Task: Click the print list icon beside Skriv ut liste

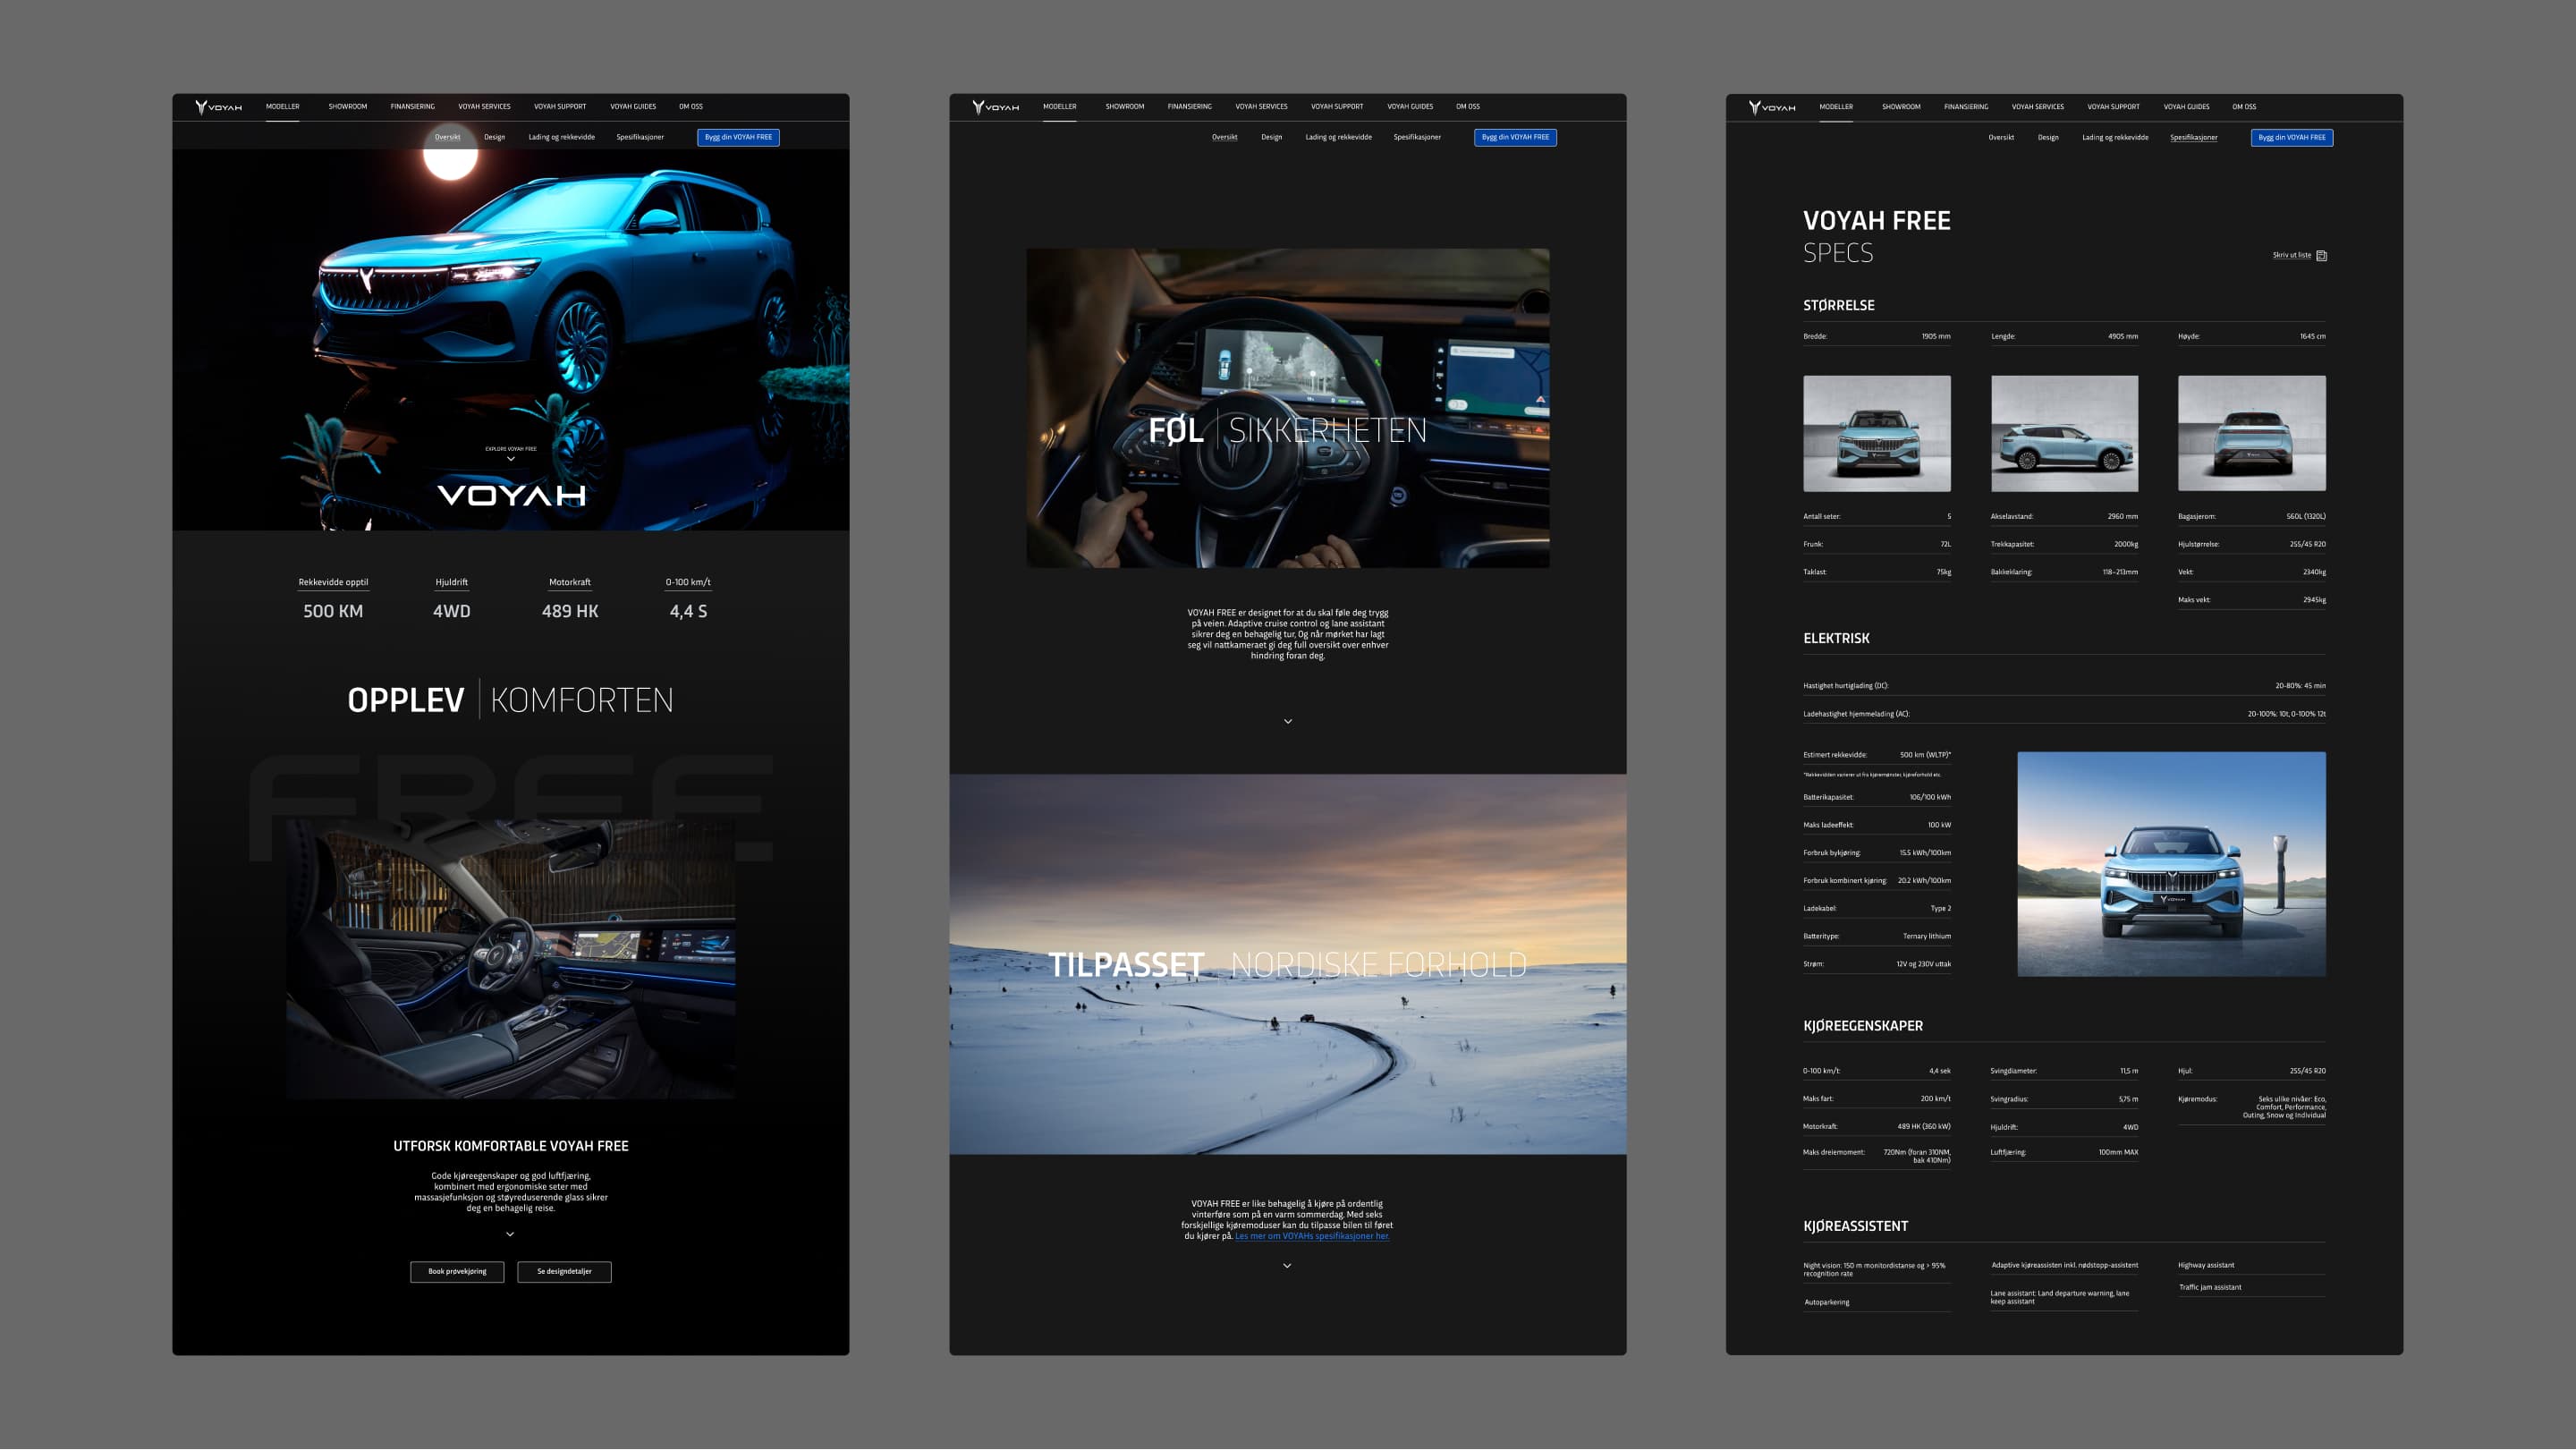Action: [2321, 256]
